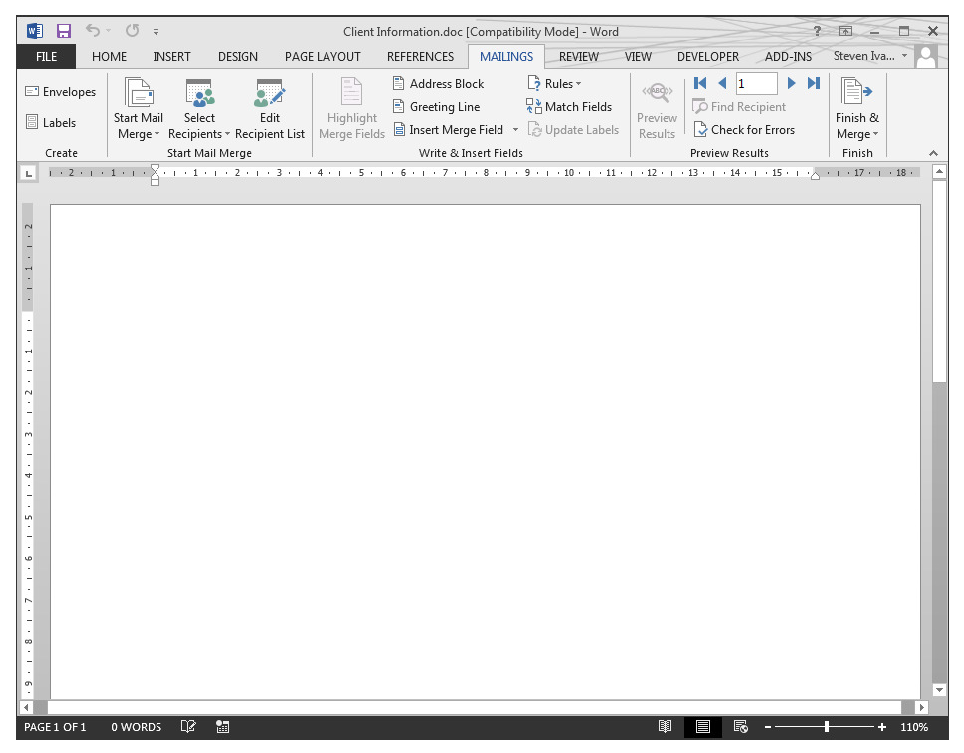This screenshot has height=753, width=964.
Task: Click the Redo/Repeat arrow icon
Action: pyautogui.click(x=132, y=30)
